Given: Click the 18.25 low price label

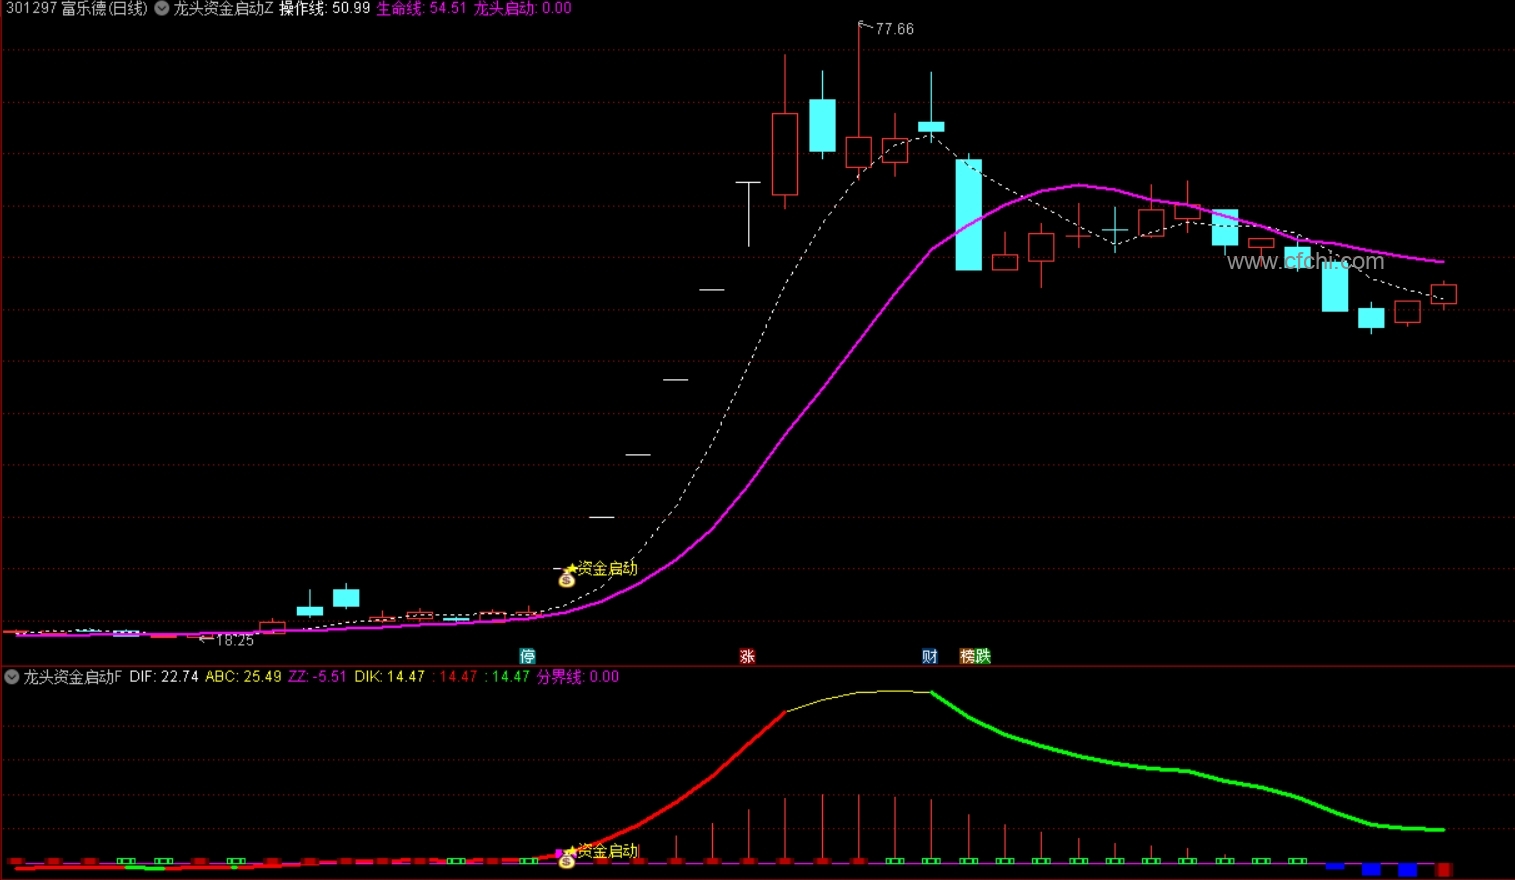Looking at the screenshot, I should 234,640.
